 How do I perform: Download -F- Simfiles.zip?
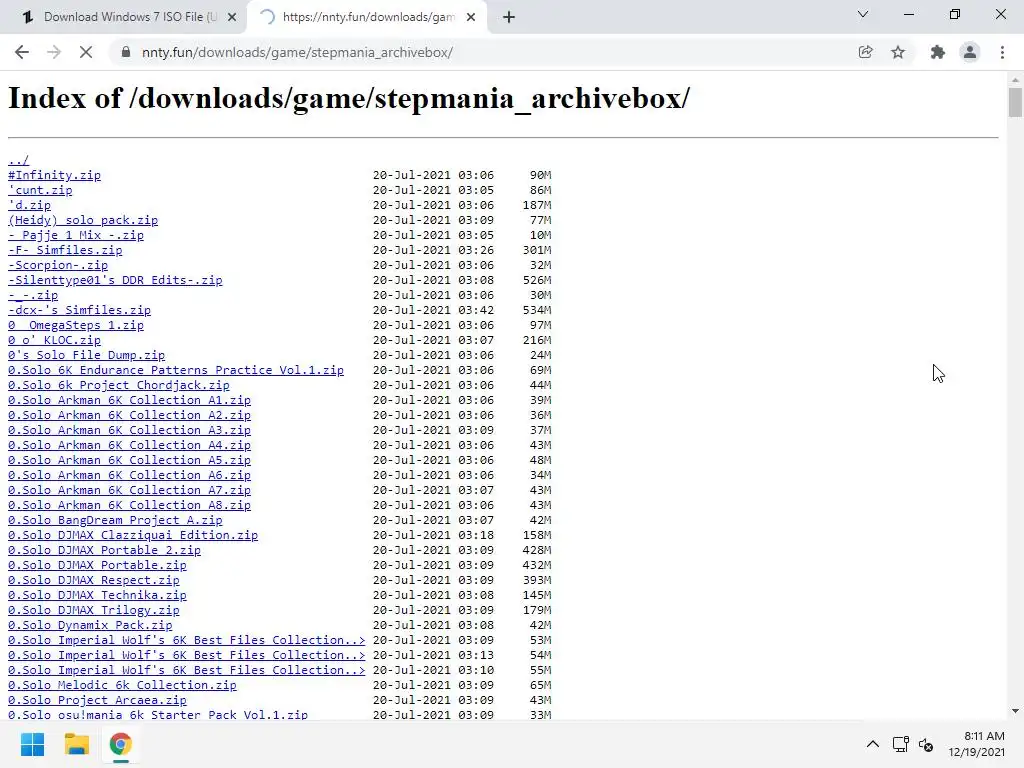click(65, 250)
